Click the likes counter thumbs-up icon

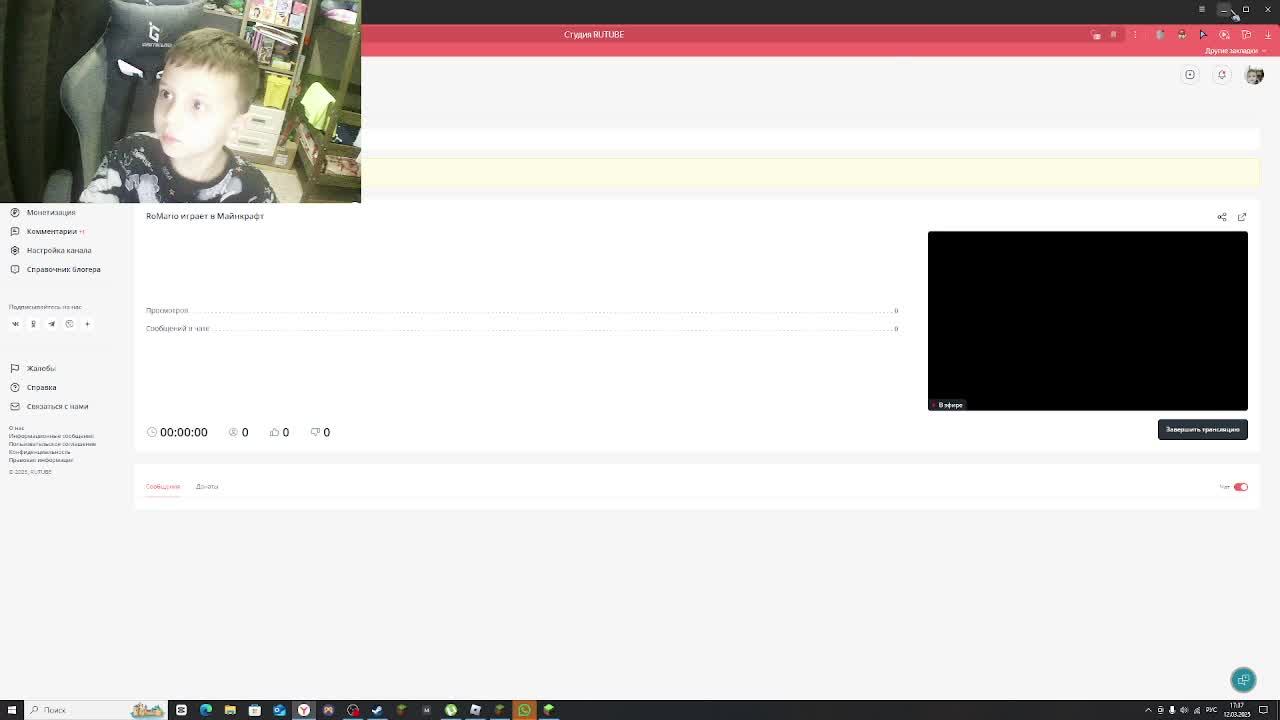click(x=274, y=432)
